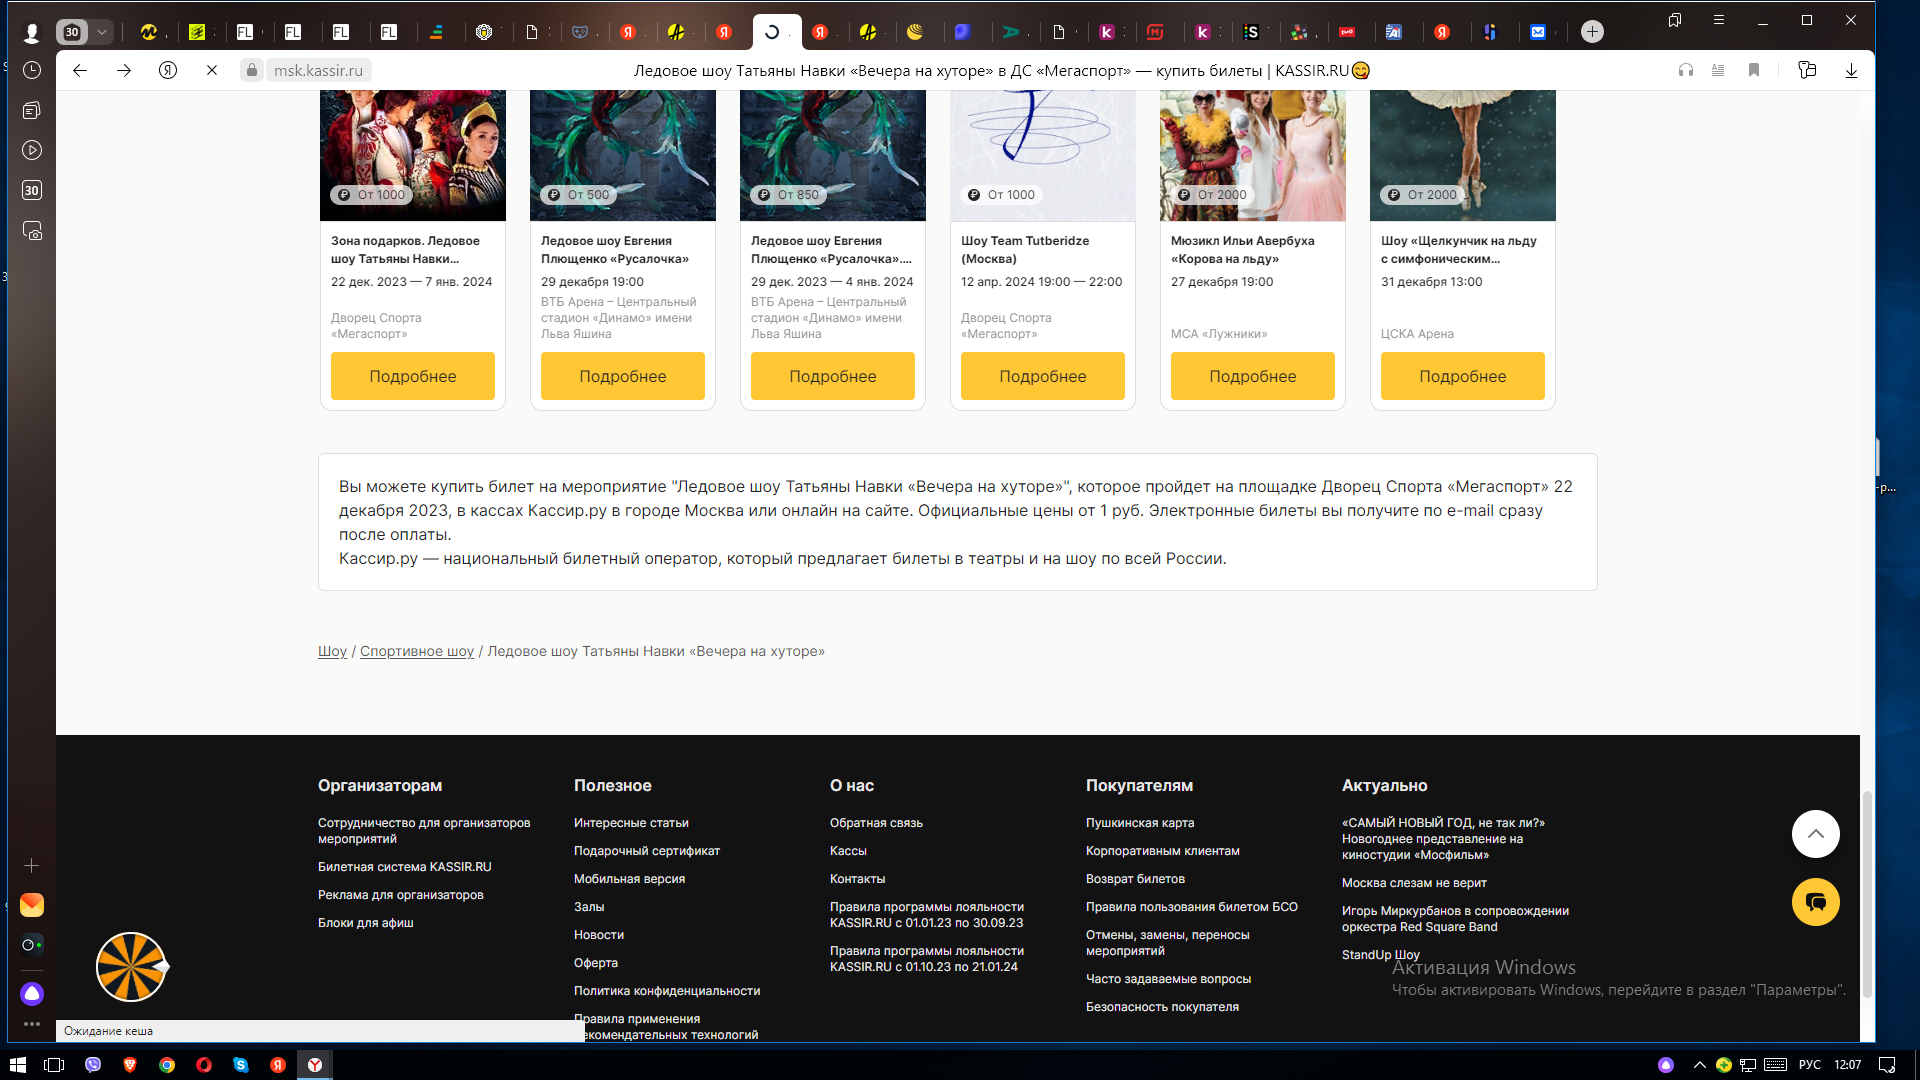Screen dimensions: 1920x1080
Task: Open a new browser tab
Action: tap(1592, 32)
